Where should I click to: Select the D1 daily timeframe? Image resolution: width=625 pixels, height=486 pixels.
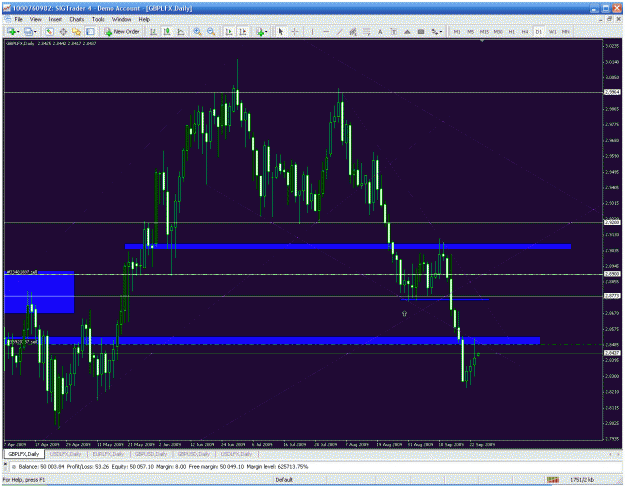click(539, 32)
